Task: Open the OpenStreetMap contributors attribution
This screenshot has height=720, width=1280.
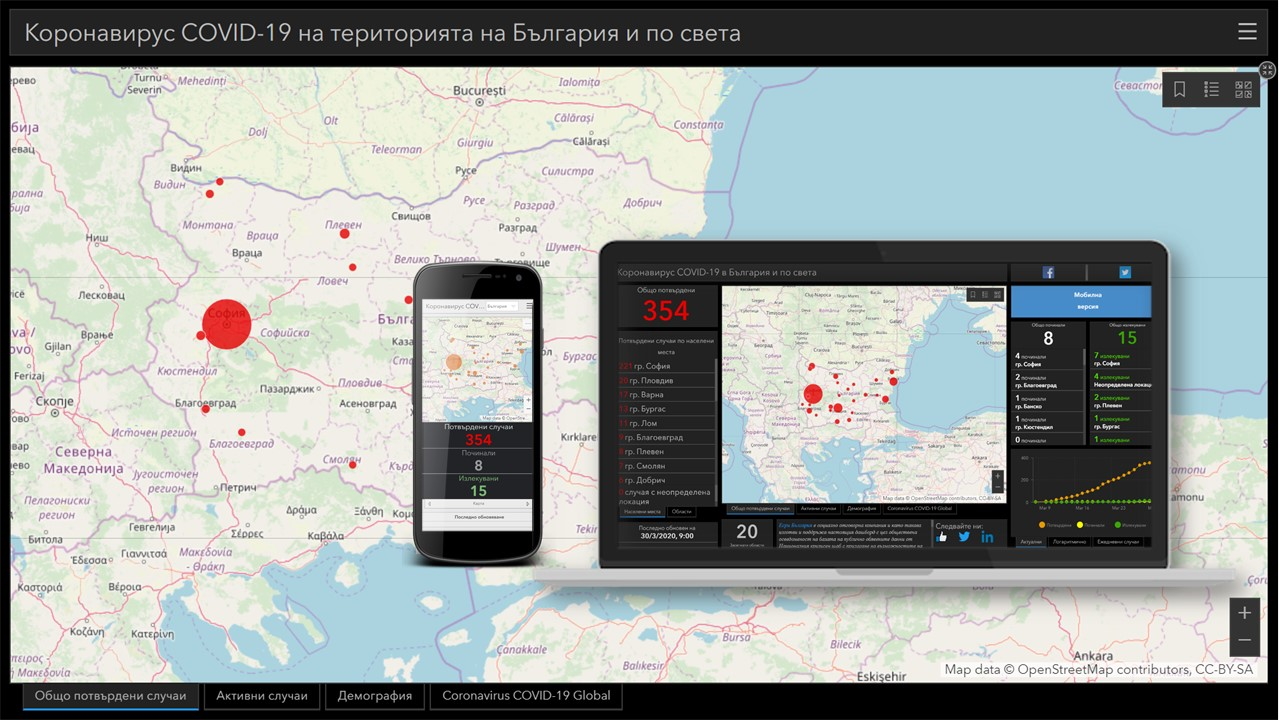Action: [1098, 670]
